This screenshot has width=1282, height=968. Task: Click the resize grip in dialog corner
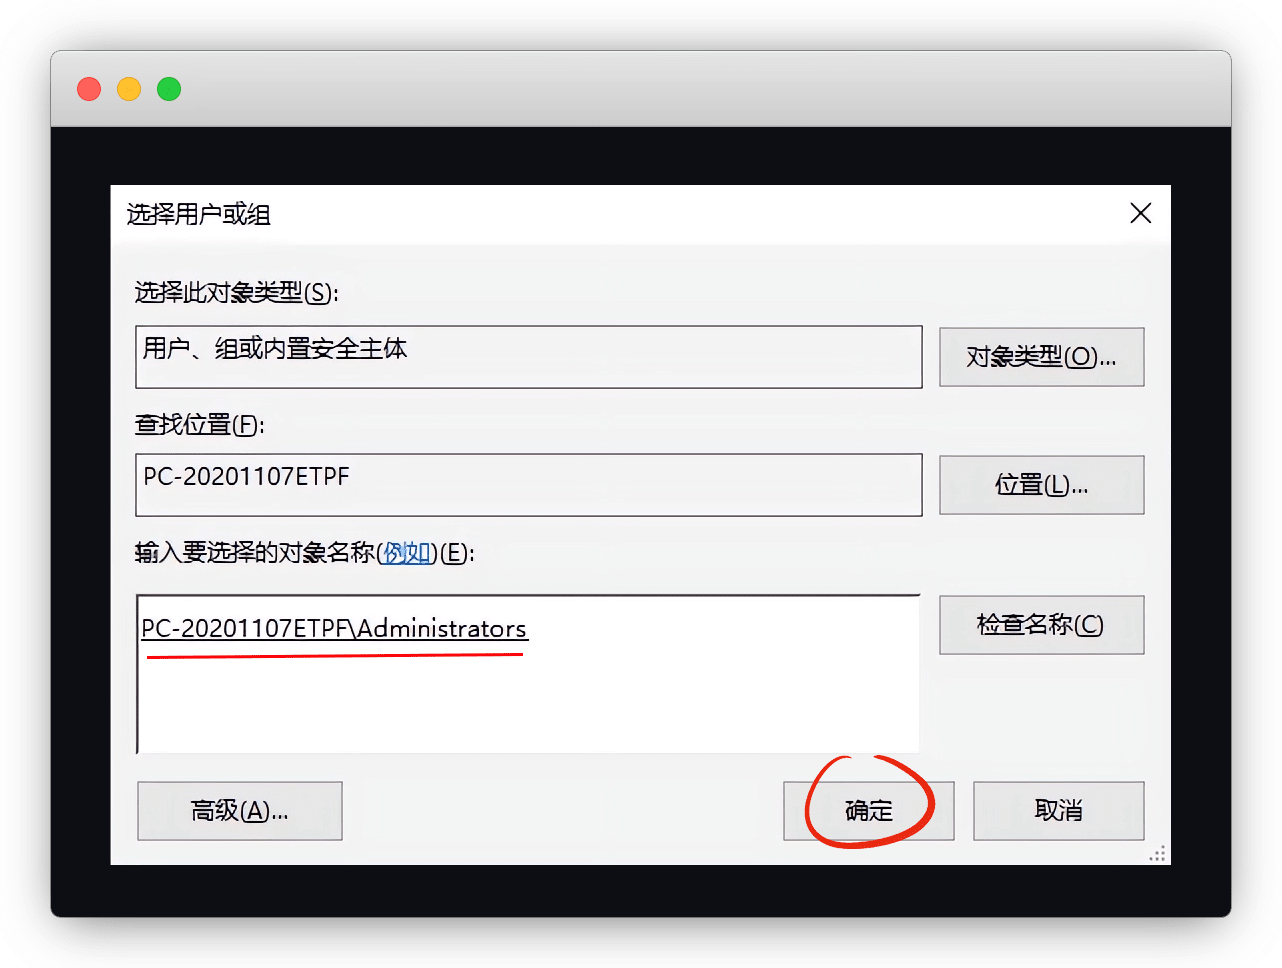tap(1157, 854)
